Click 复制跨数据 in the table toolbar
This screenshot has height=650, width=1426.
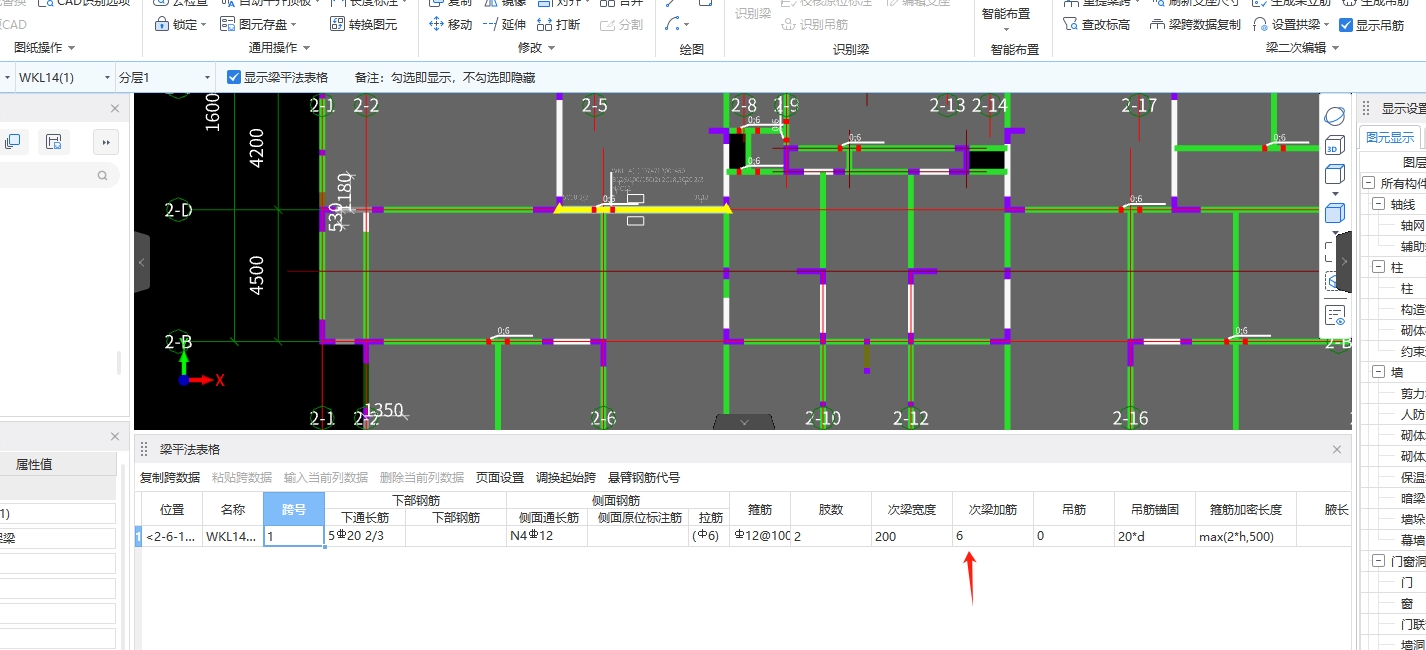coord(170,478)
